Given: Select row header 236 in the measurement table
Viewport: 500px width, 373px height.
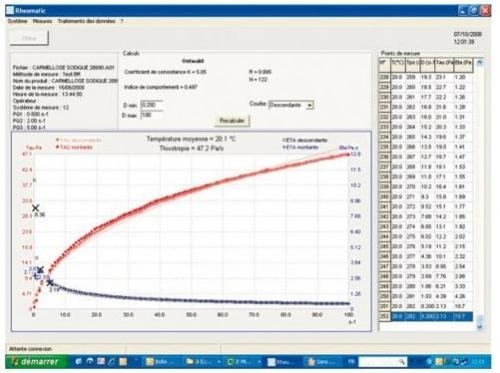Looking at the screenshot, I should click(x=385, y=157).
